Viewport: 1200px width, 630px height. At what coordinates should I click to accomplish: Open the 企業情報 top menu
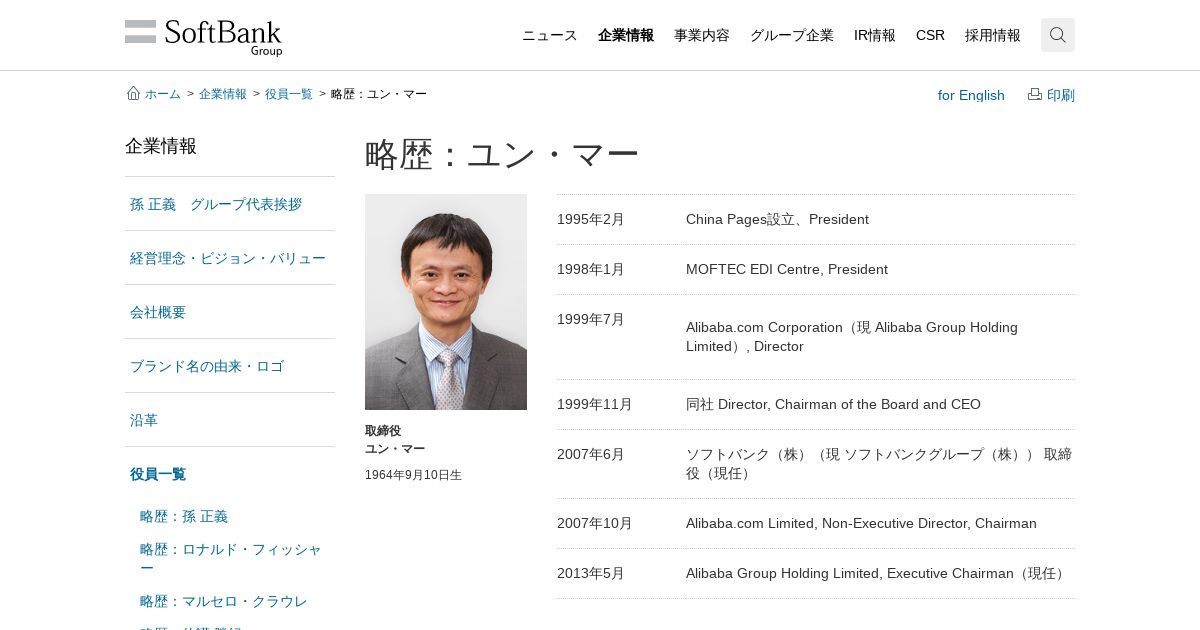pyautogui.click(x=626, y=35)
